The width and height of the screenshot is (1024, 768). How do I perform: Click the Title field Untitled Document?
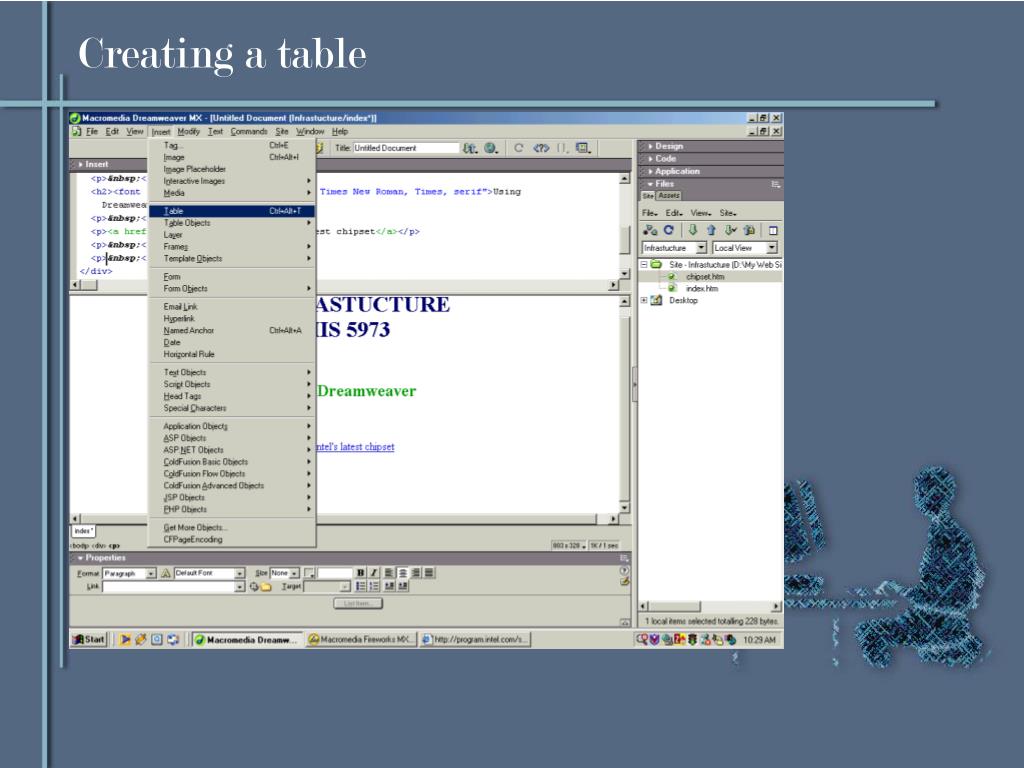pos(406,148)
